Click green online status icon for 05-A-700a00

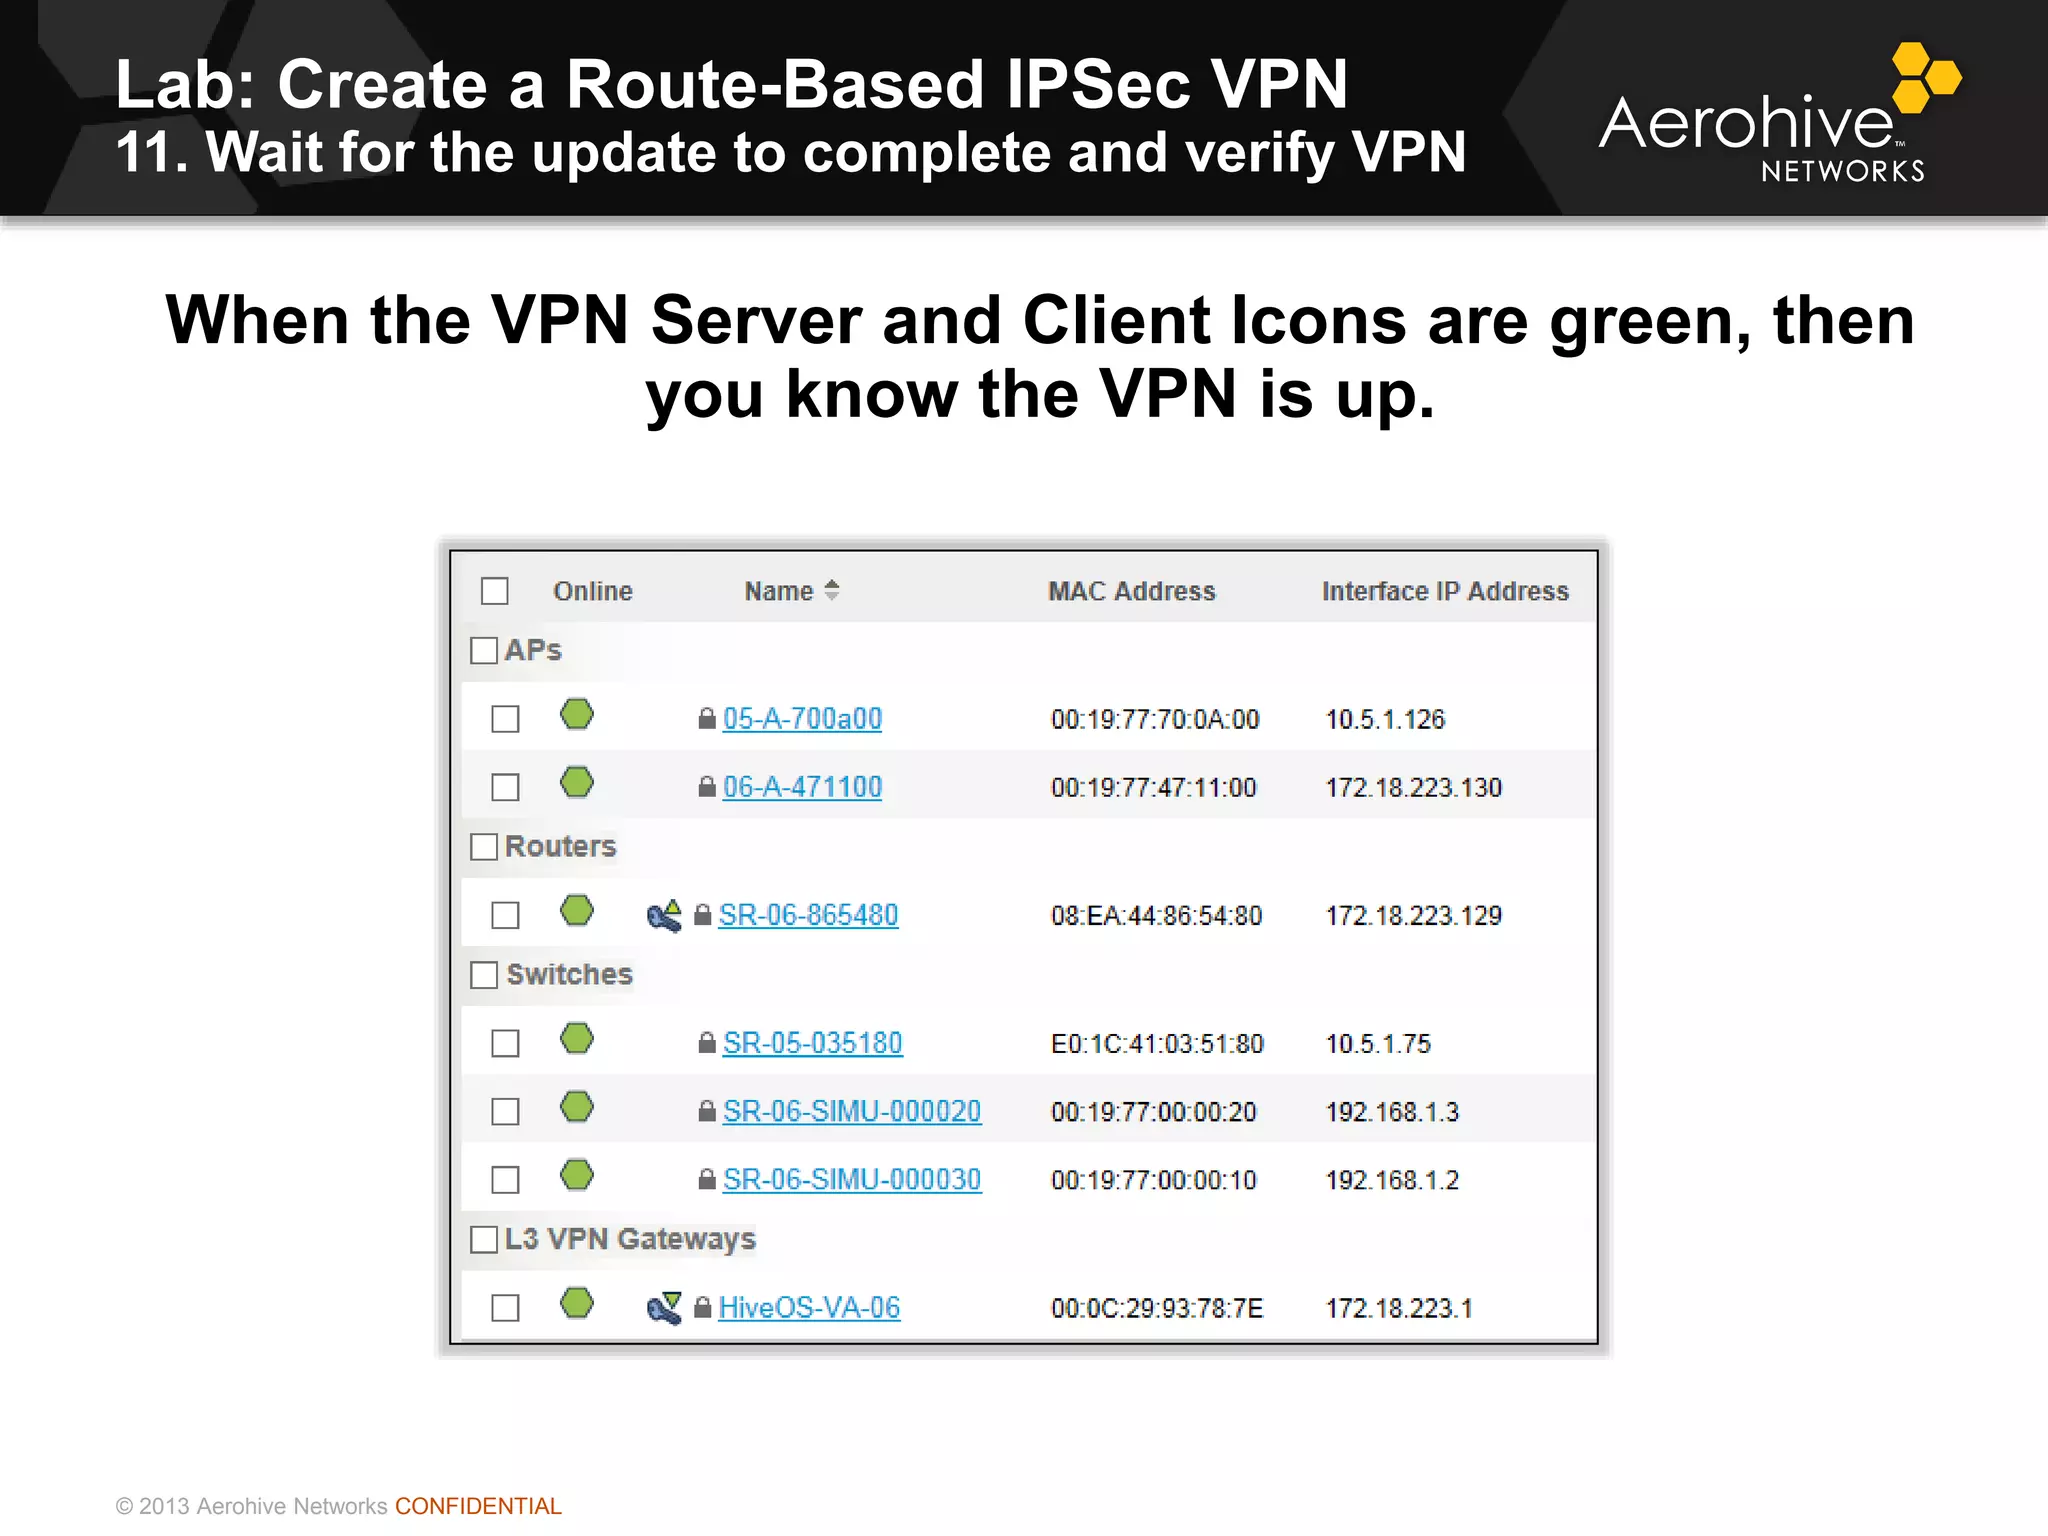coord(577,715)
